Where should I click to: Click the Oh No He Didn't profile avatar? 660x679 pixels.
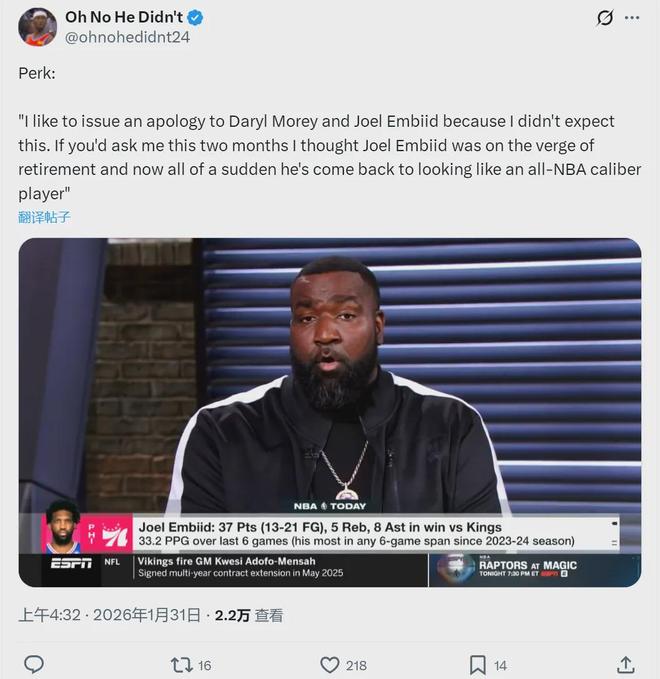point(37,27)
